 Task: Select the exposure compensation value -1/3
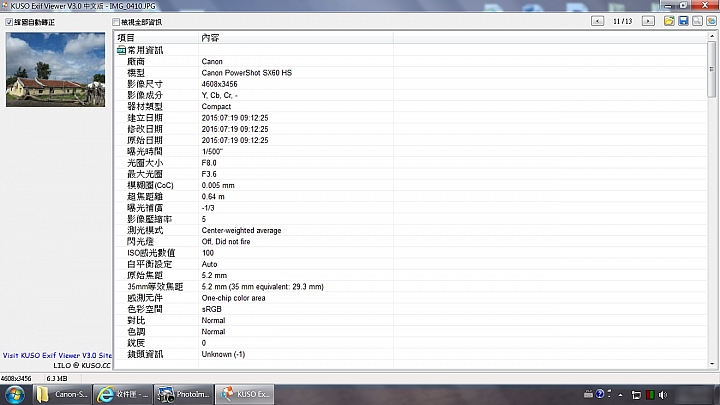[x=208, y=208]
